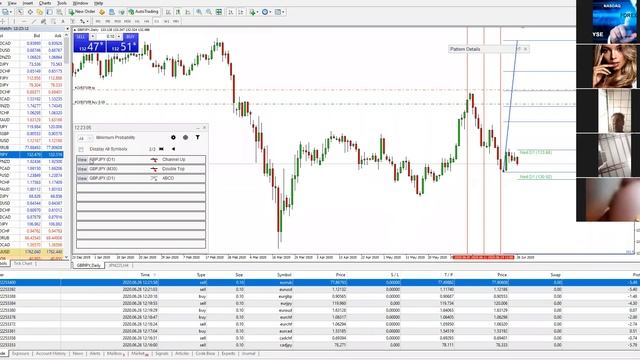Click the T filter icon in pattern panel
The height and width of the screenshot is (360, 640).
(x=198, y=138)
